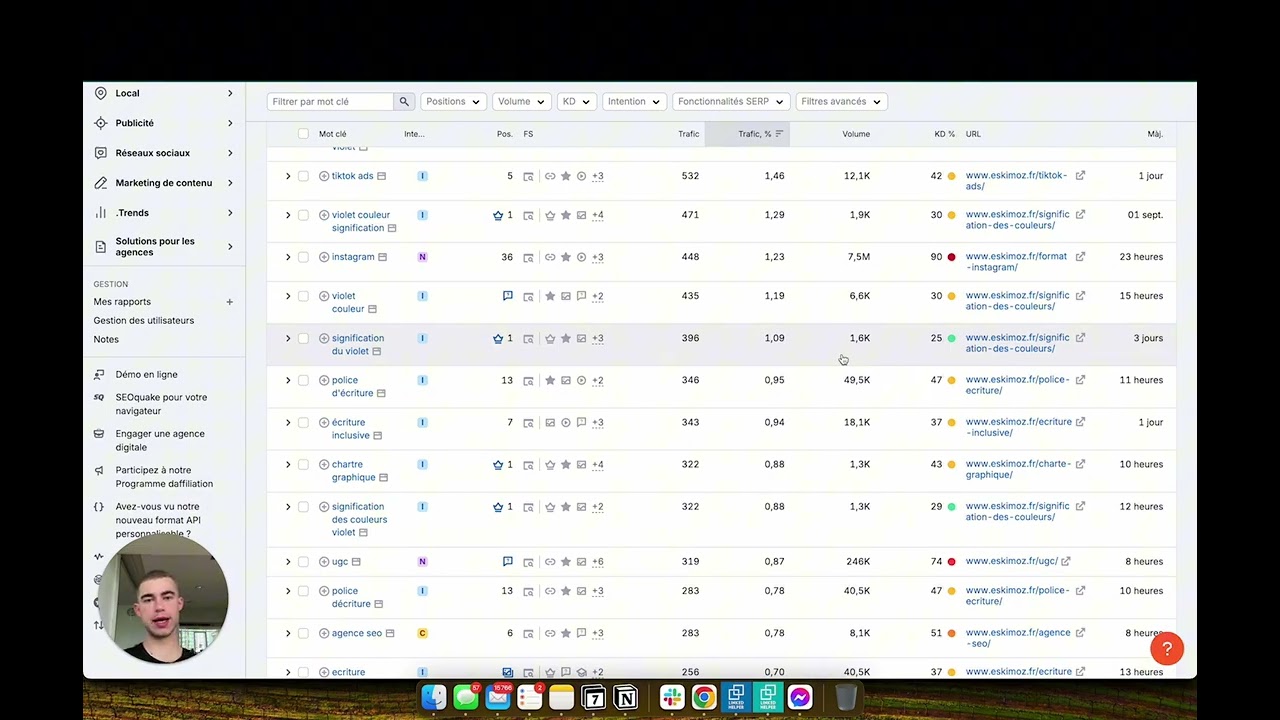The image size is (1280, 720).
Task: Tick the checkbox for instagram row
Action: tap(303, 257)
